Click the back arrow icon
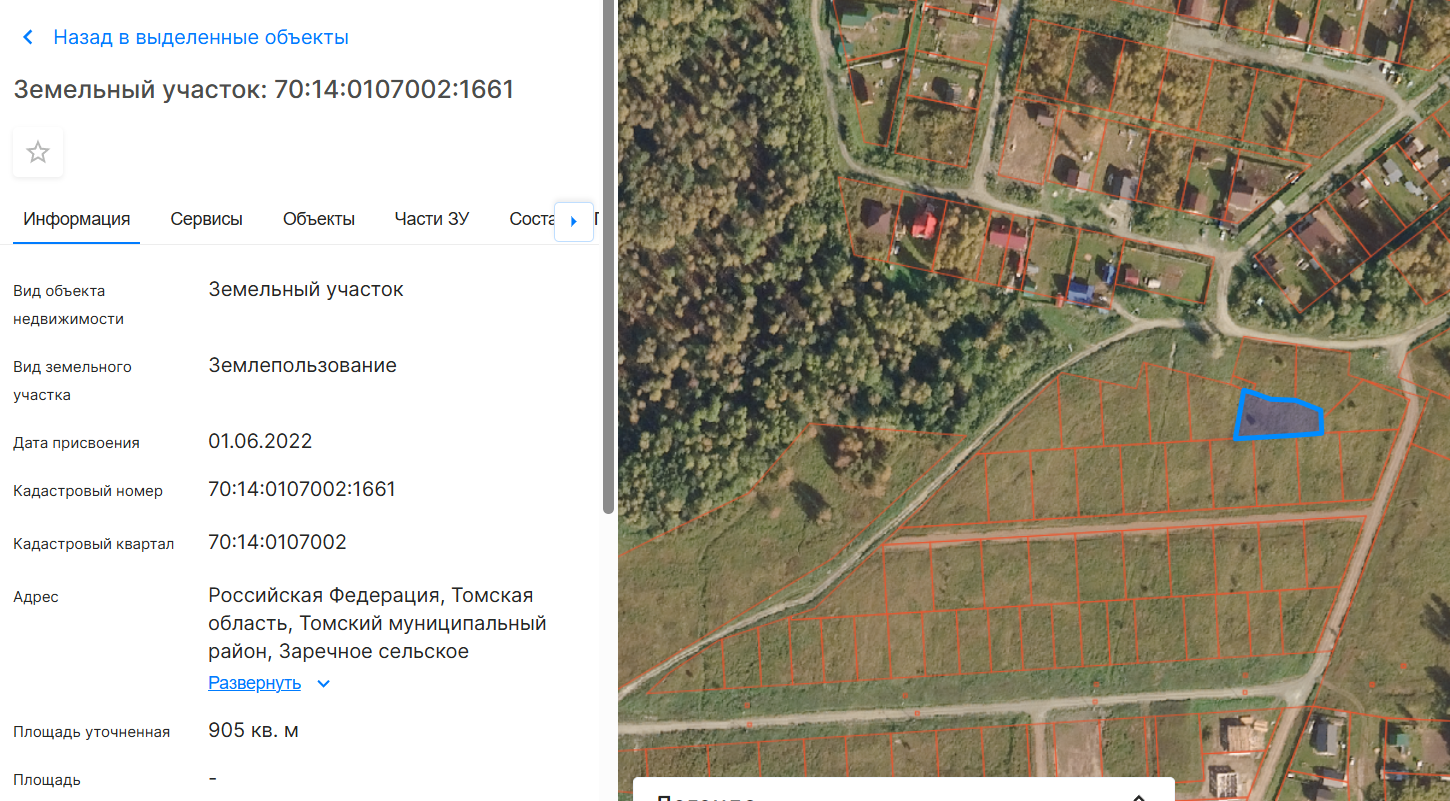Image resolution: width=1450 pixels, height=801 pixels. (28, 38)
